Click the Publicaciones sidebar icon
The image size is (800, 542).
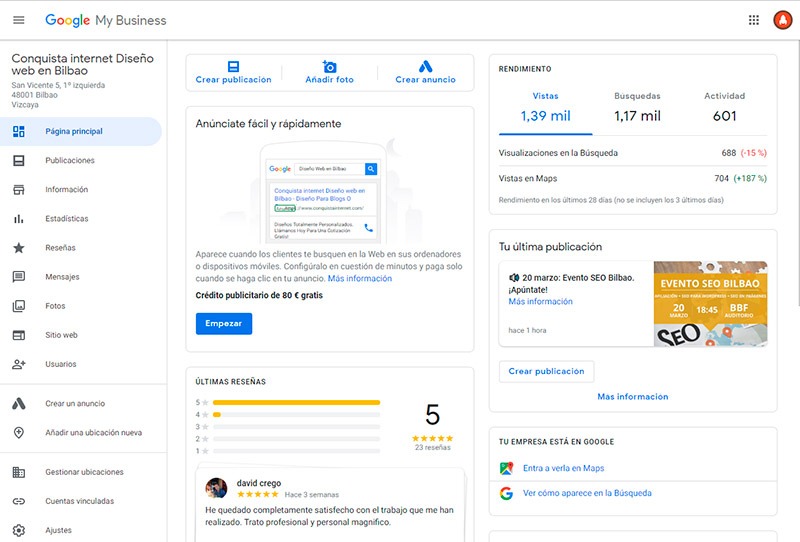pos(19,161)
